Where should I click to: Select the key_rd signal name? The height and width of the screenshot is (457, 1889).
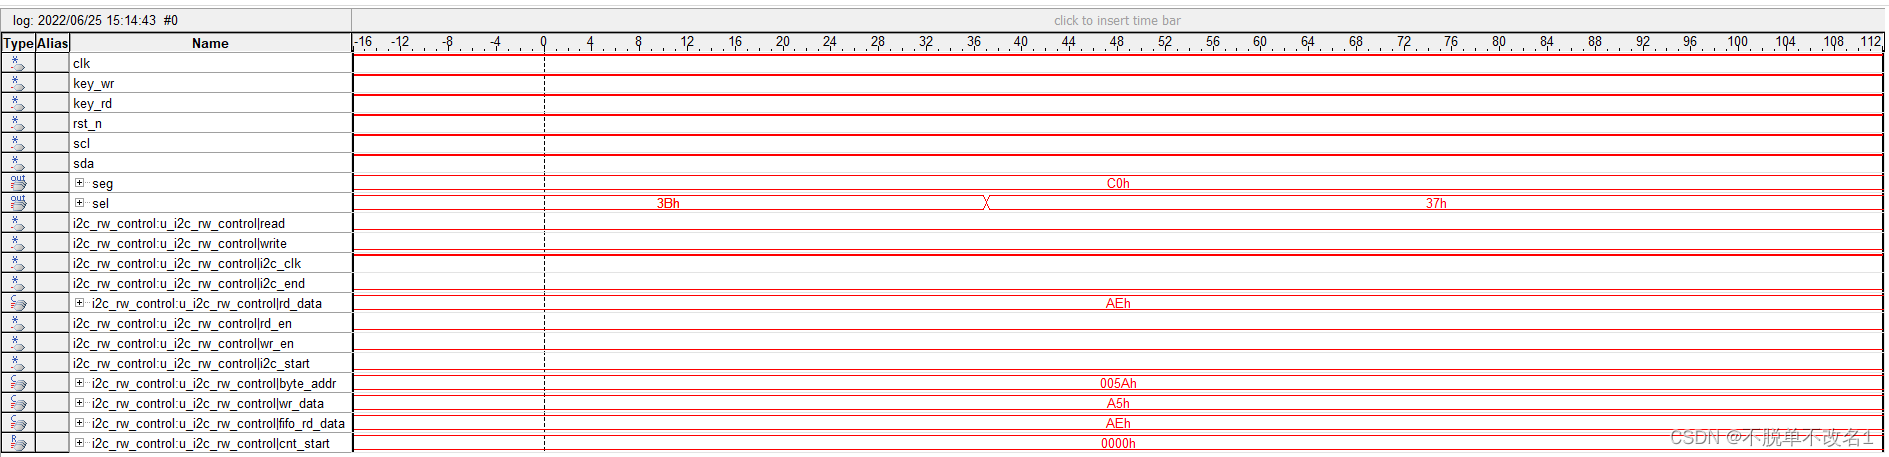92,103
